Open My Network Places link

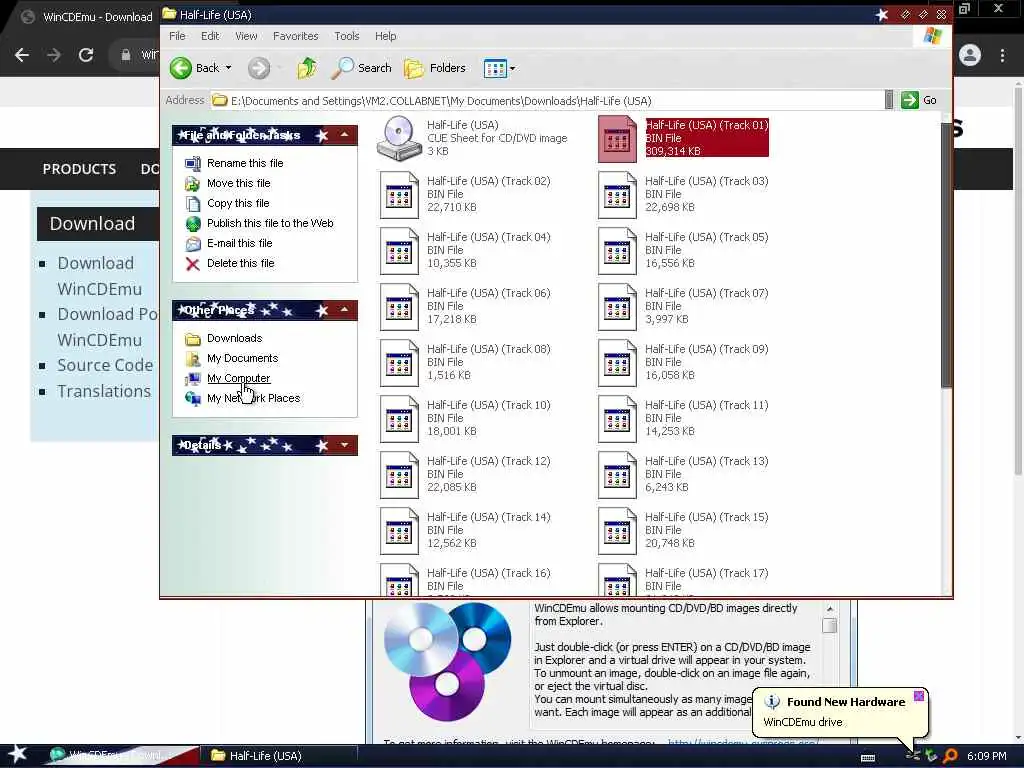253,398
